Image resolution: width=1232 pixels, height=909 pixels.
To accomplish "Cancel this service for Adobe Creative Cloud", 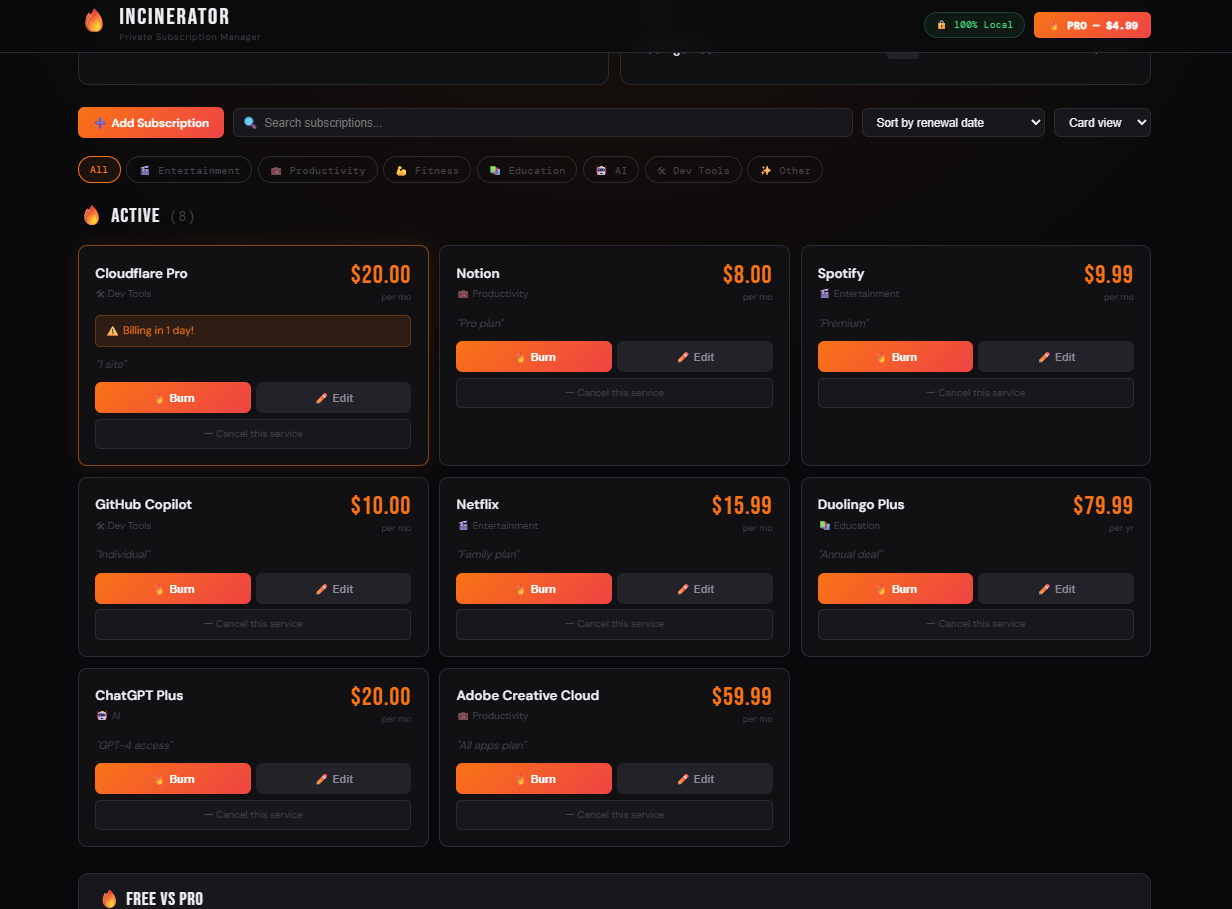I will pyautogui.click(x=614, y=815).
